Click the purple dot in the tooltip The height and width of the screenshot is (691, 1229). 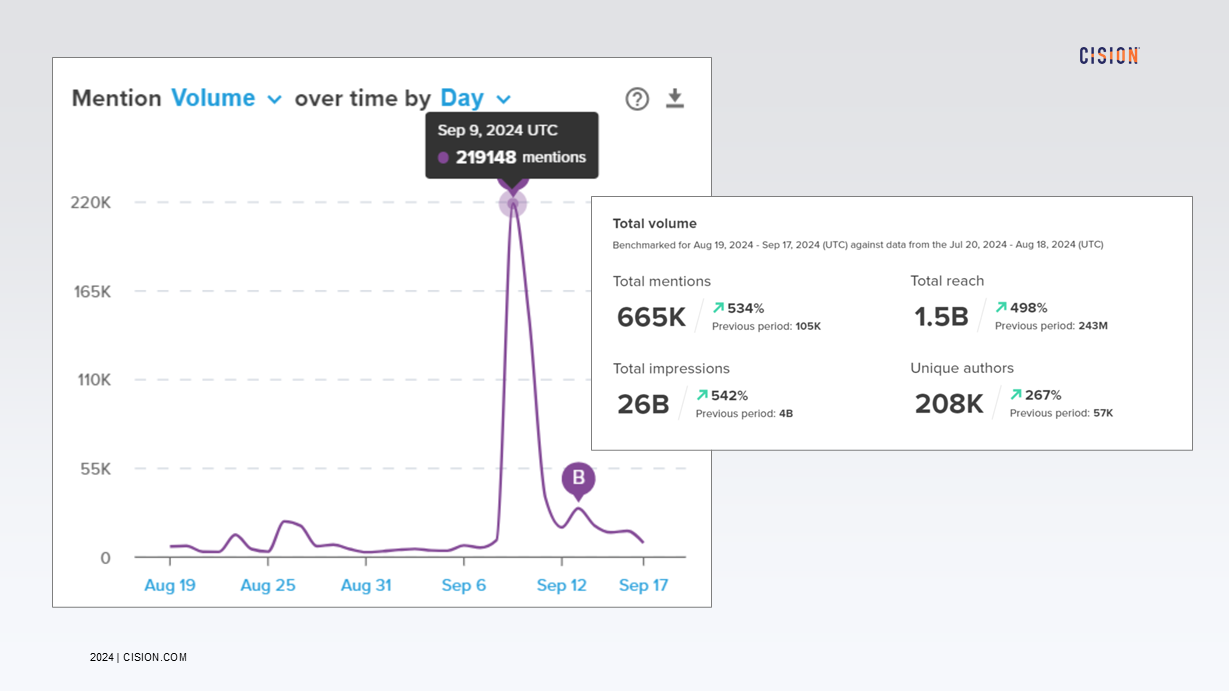tap(442, 158)
